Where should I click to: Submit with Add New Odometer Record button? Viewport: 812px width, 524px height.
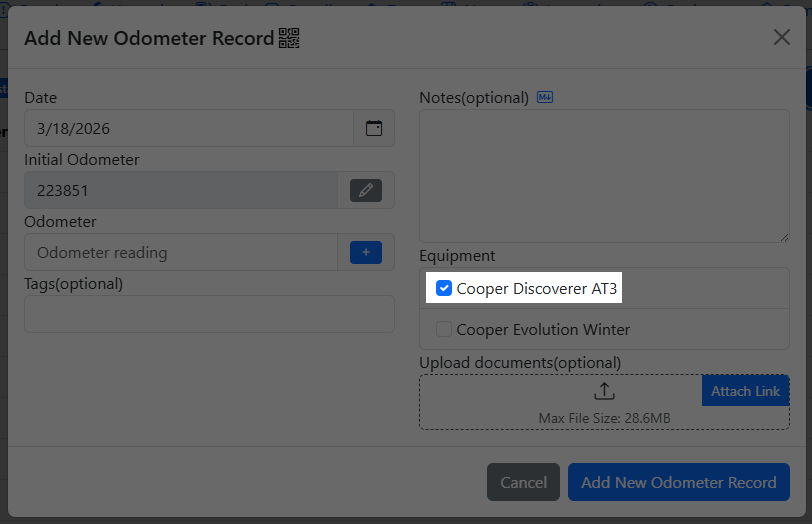click(678, 482)
